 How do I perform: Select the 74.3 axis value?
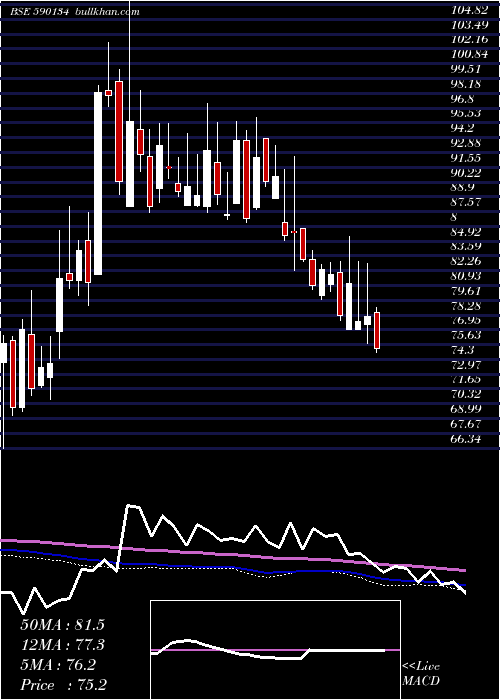pos(462,350)
